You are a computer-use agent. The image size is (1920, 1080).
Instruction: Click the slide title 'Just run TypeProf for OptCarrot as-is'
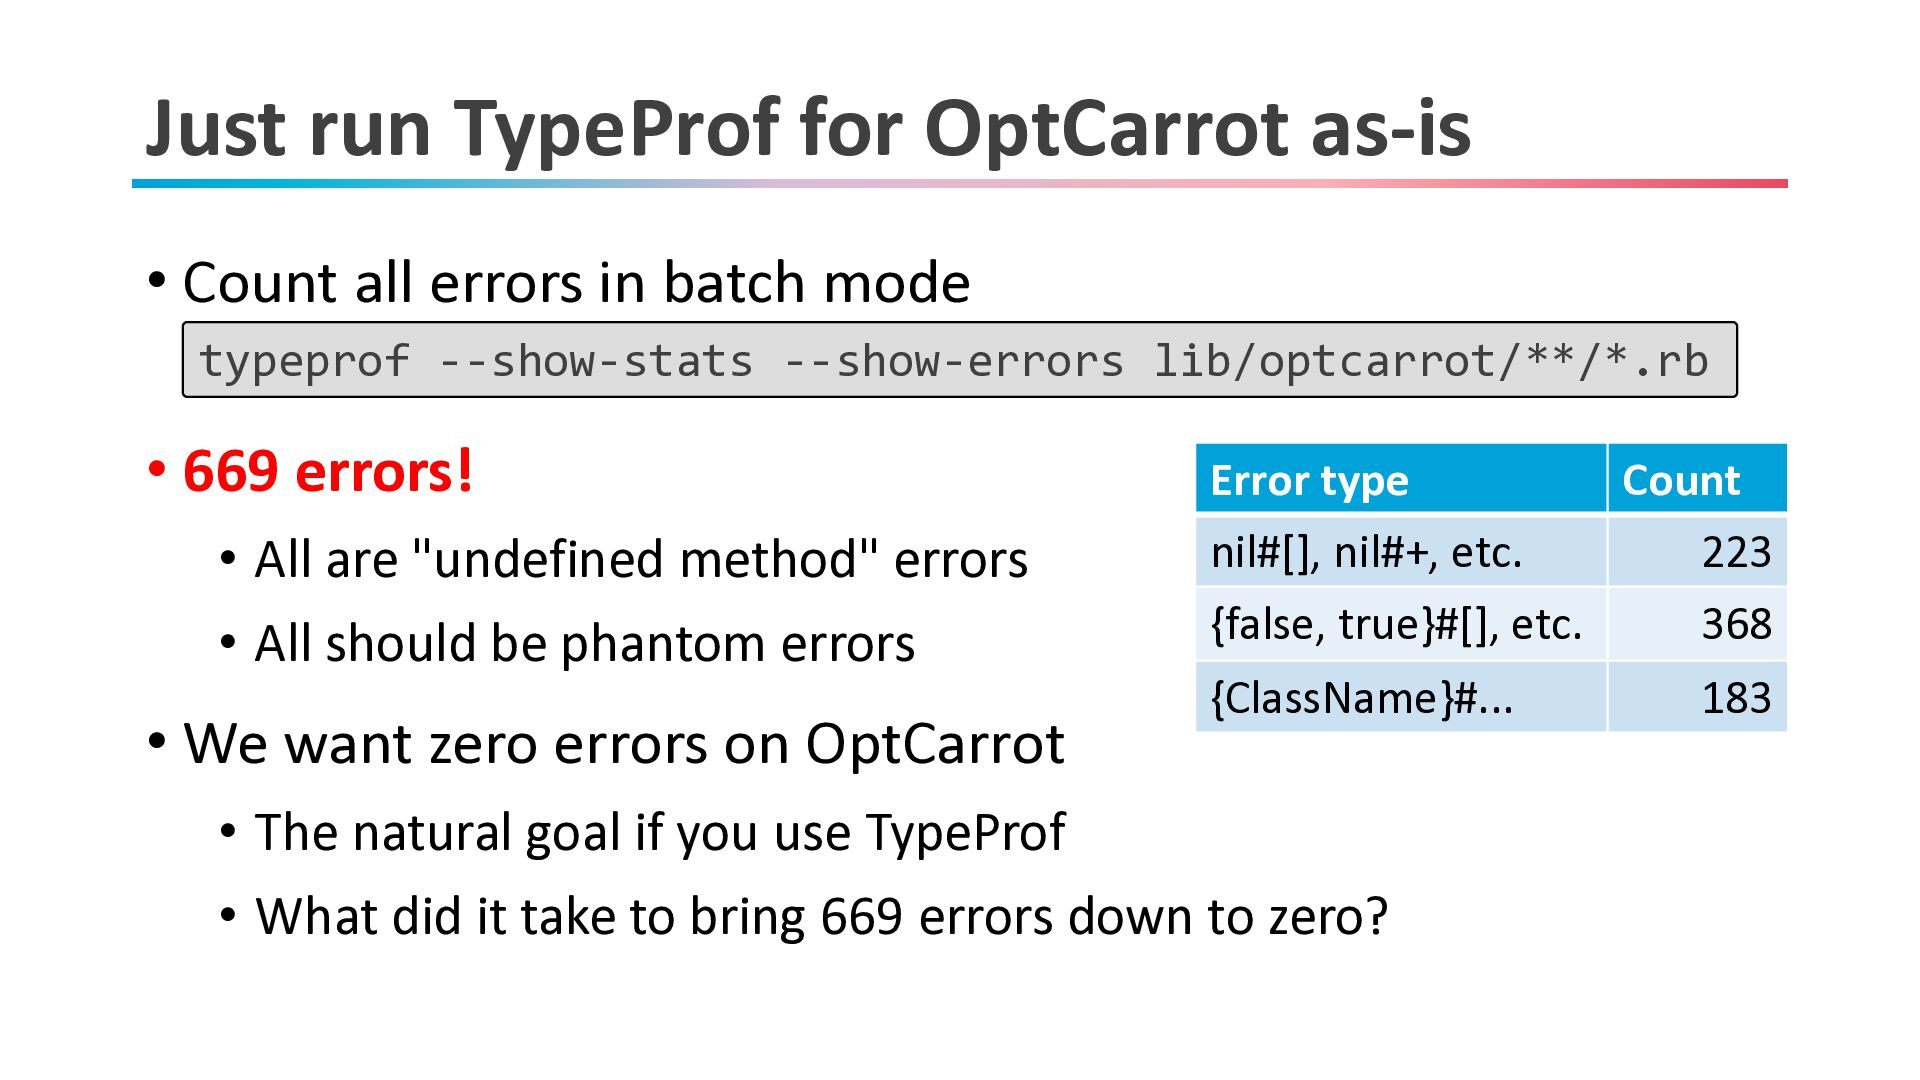(808, 128)
